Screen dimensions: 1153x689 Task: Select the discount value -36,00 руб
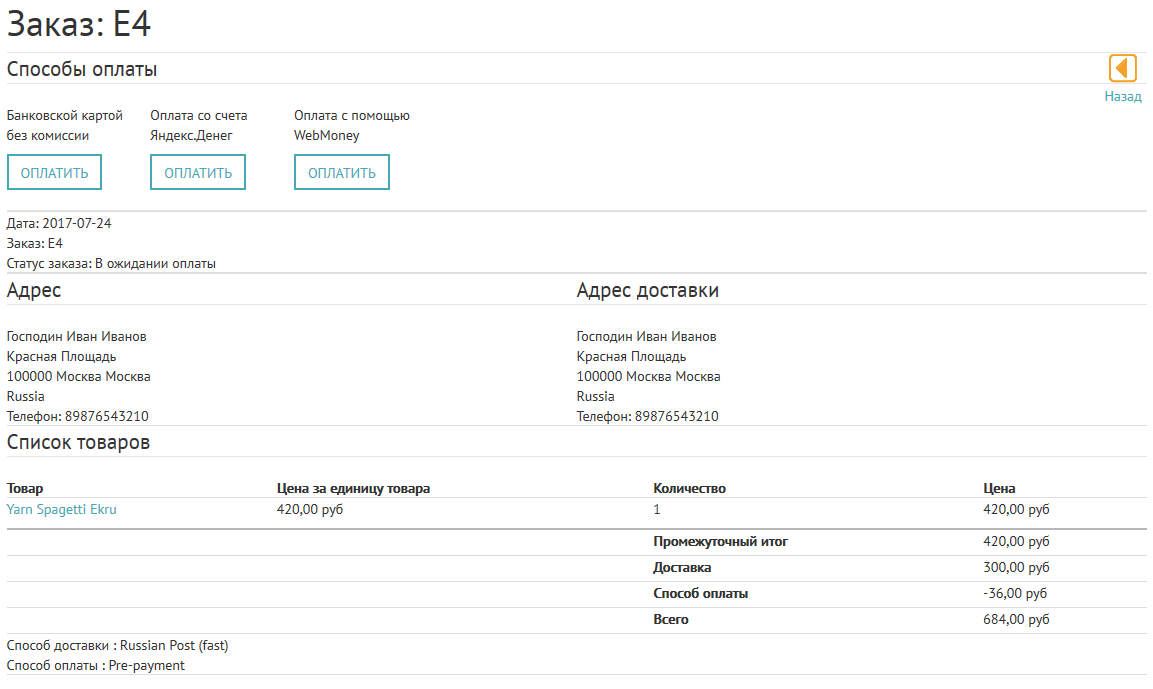1015,593
